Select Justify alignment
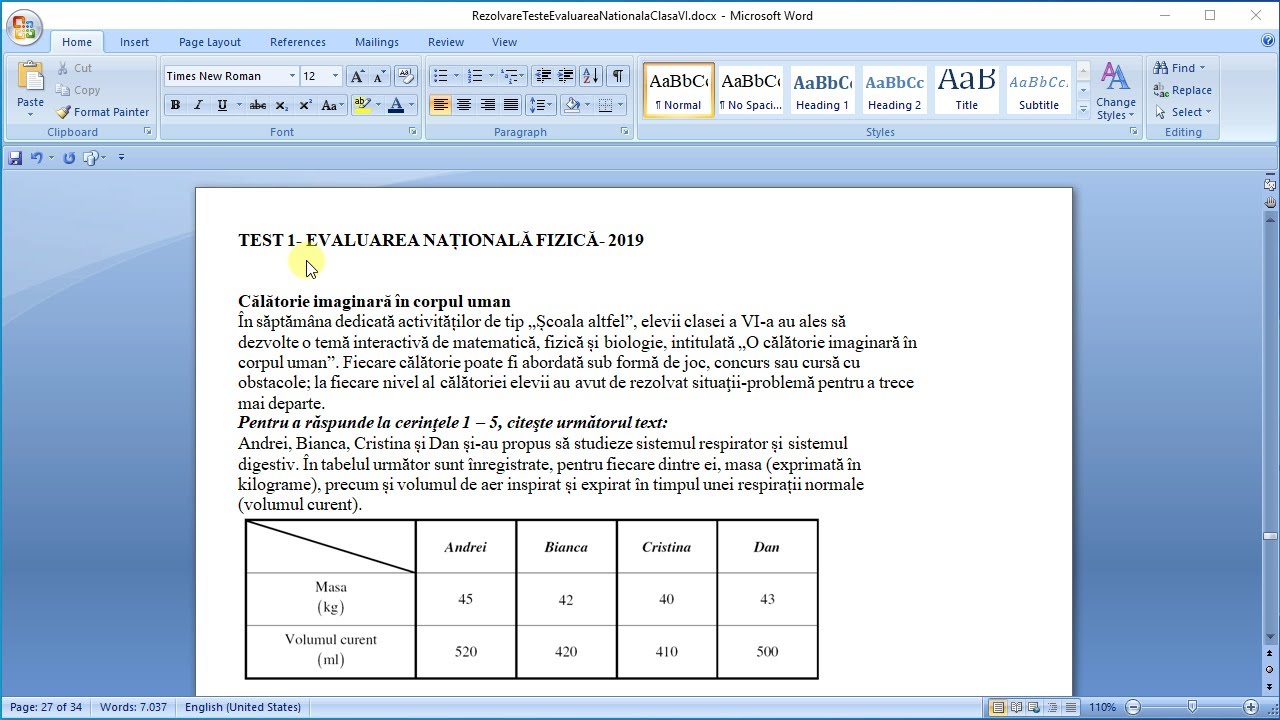This screenshot has height=720, width=1280. (x=511, y=105)
